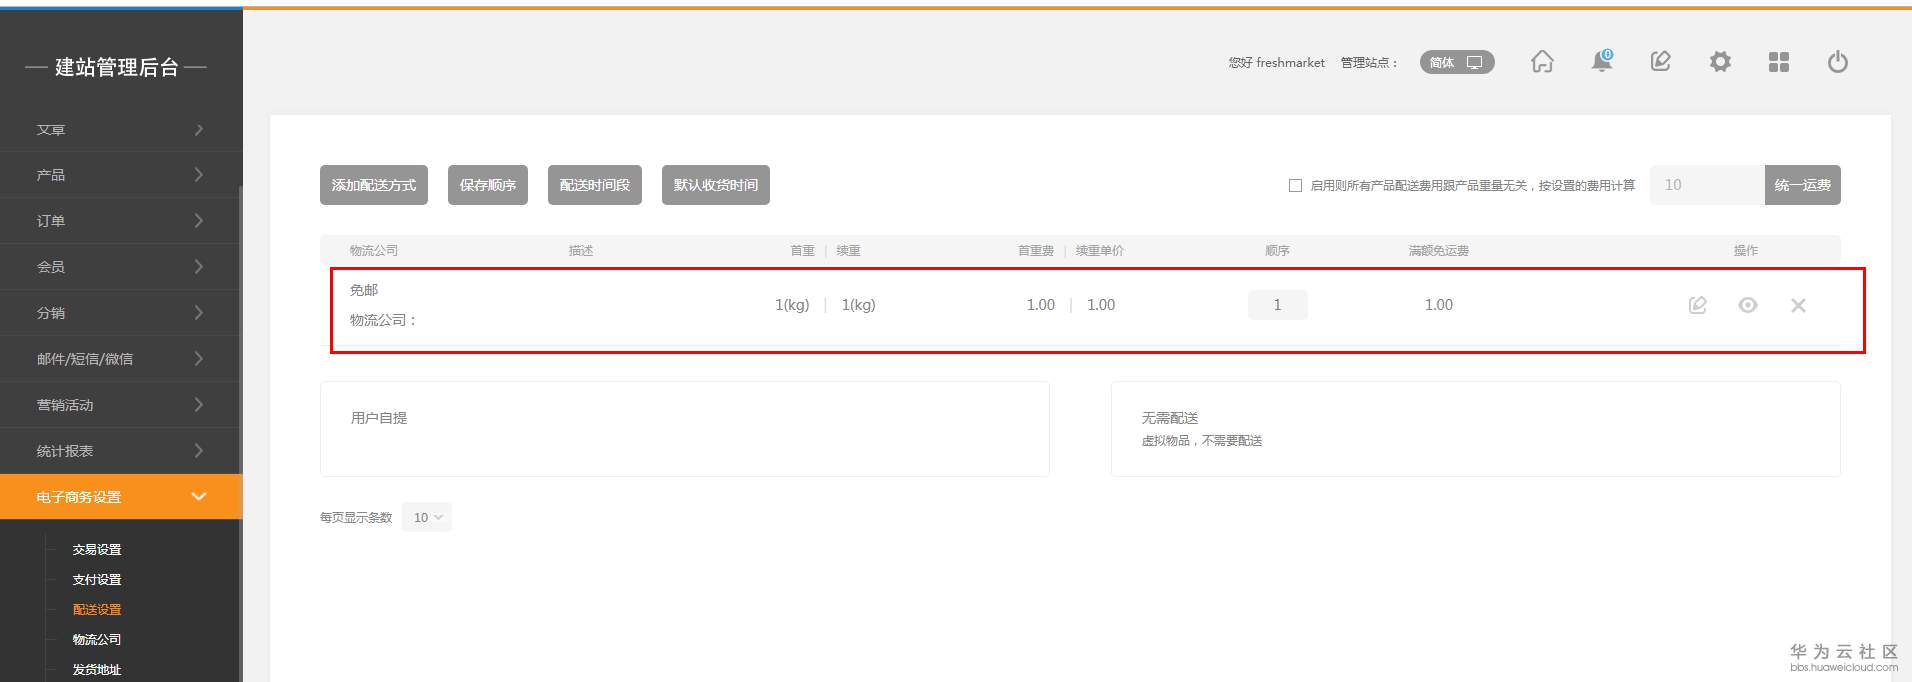This screenshot has height=682, width=1912.
Task: Delete the 免邮 delivery method row
Action: (1798, 305)
